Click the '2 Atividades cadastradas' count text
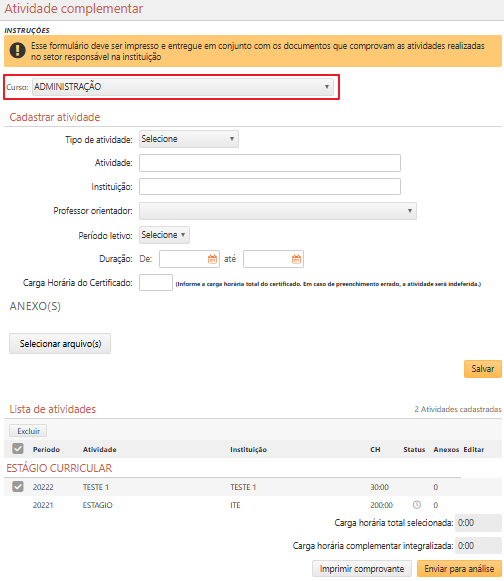The image size is (504, 581). pos(458,409)
